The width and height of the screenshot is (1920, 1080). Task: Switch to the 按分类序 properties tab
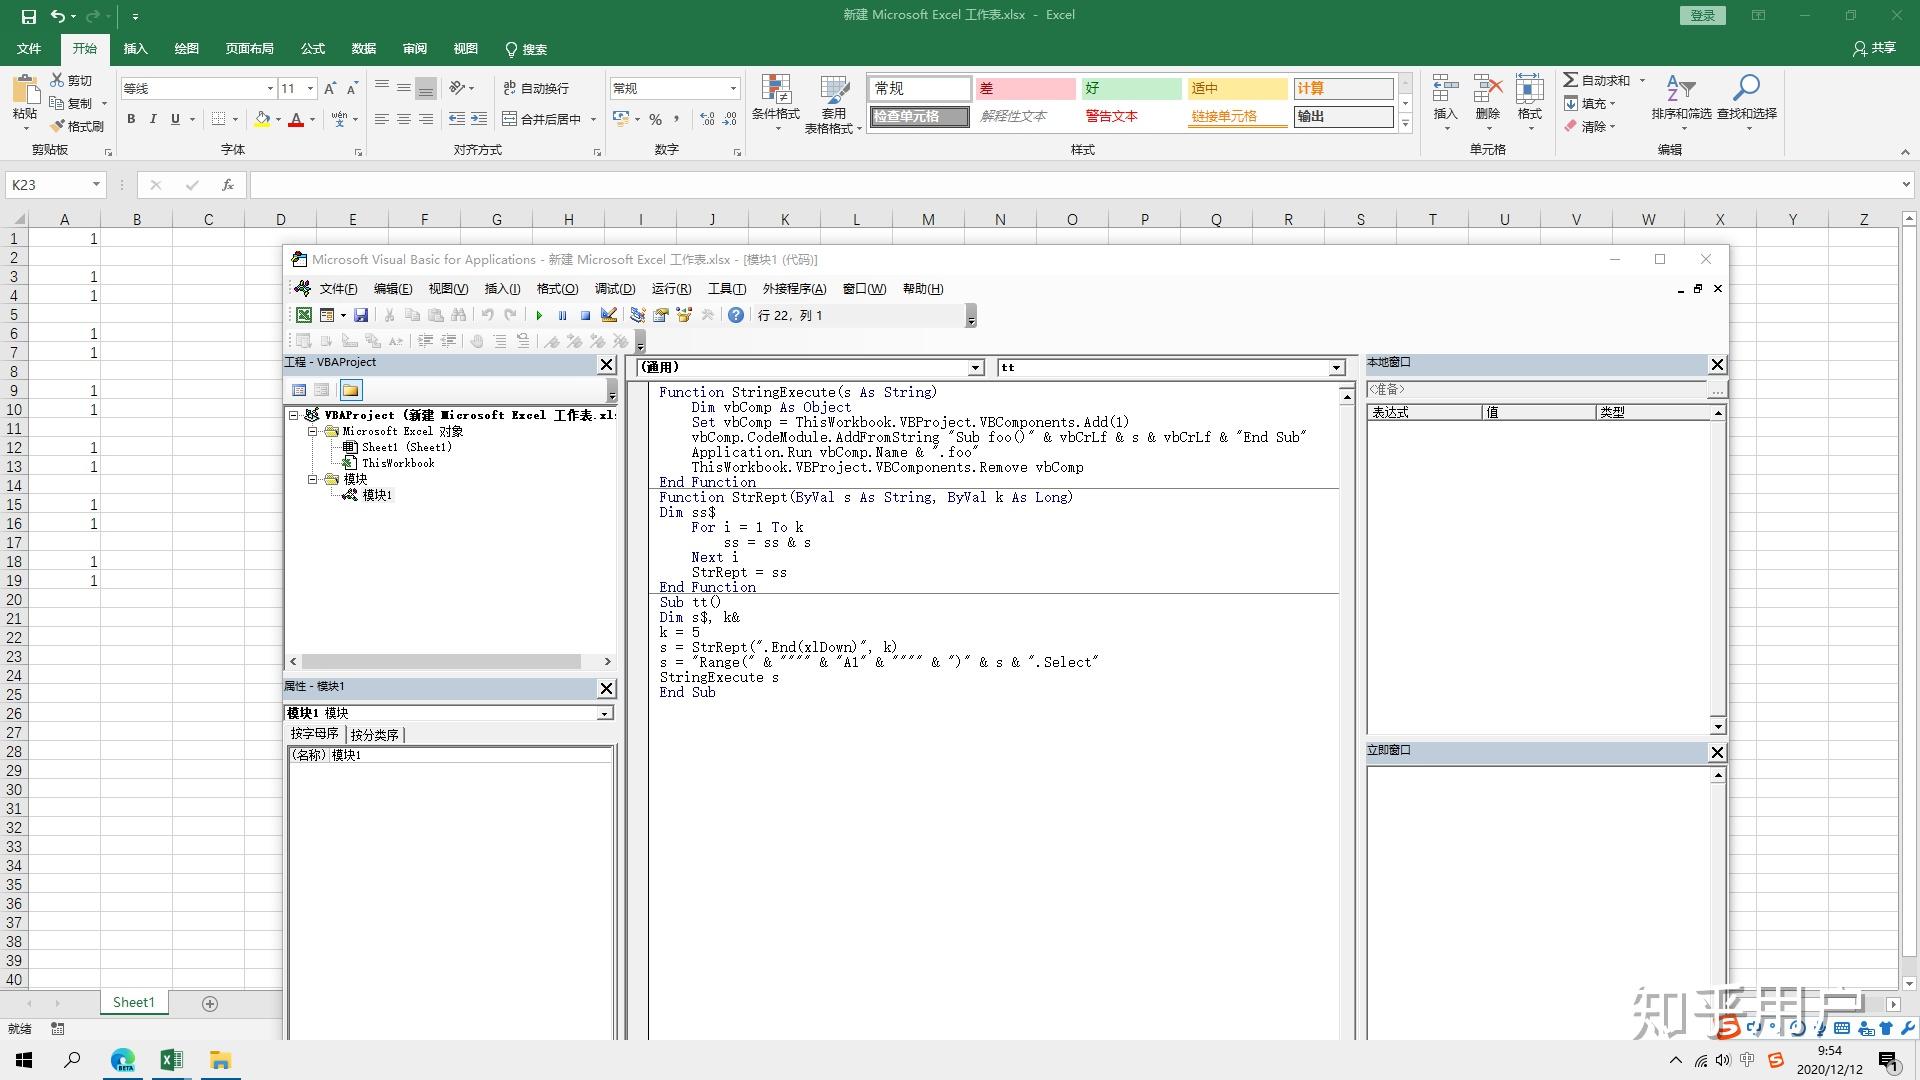pyautogui.click(x=375, y=733)
